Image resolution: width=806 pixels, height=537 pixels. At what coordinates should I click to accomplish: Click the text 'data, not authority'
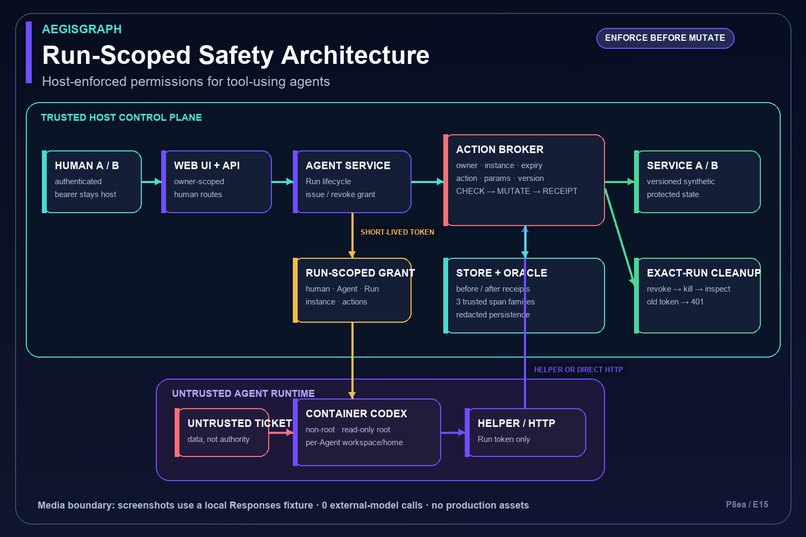point(218,439)
